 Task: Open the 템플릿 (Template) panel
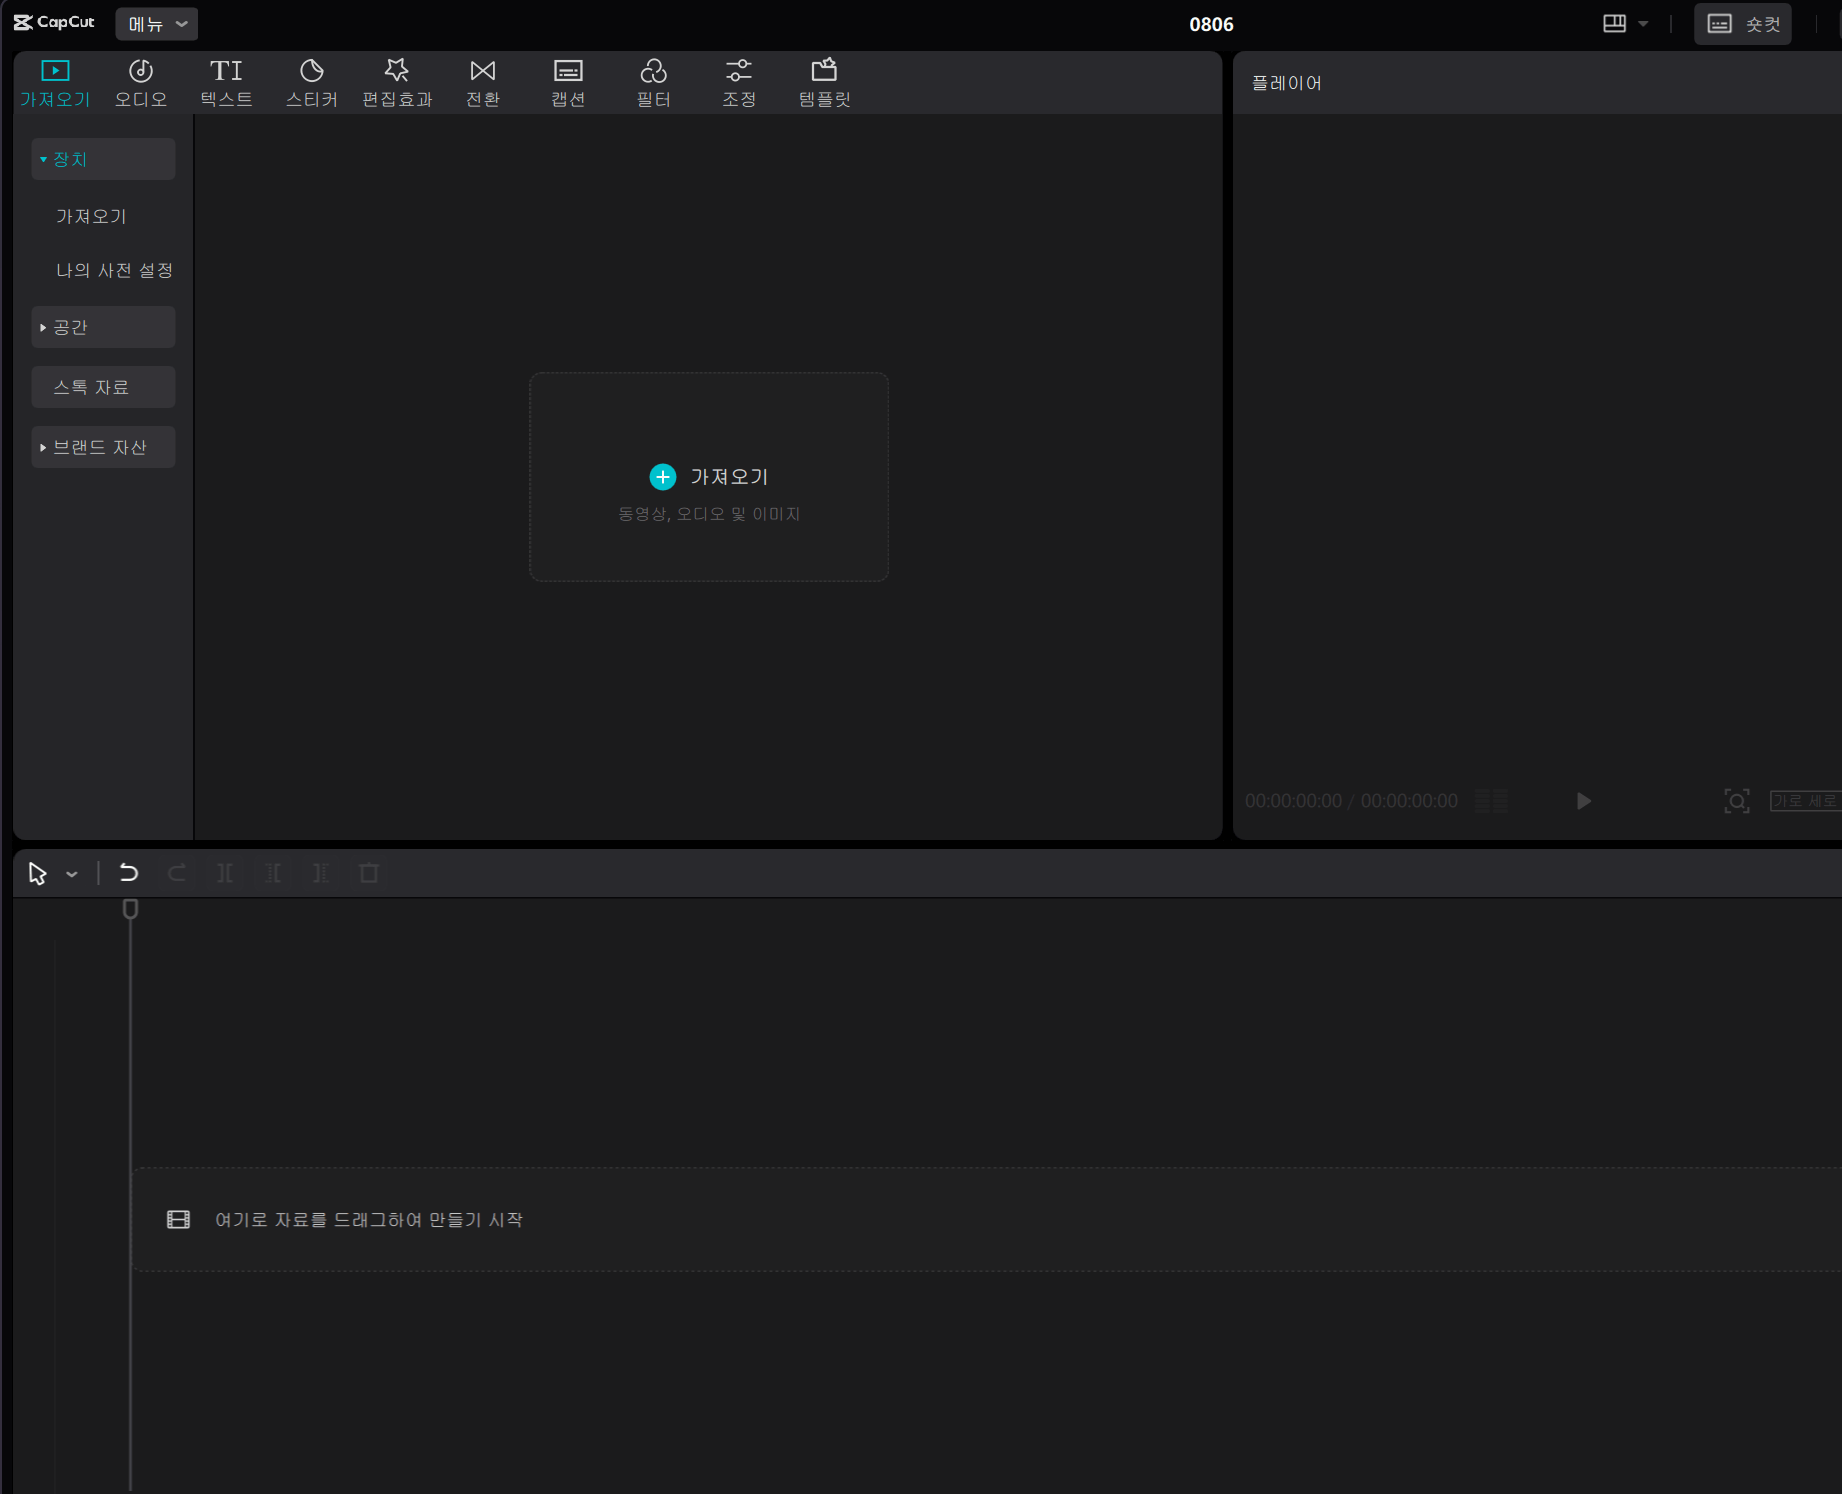point(824,82)
